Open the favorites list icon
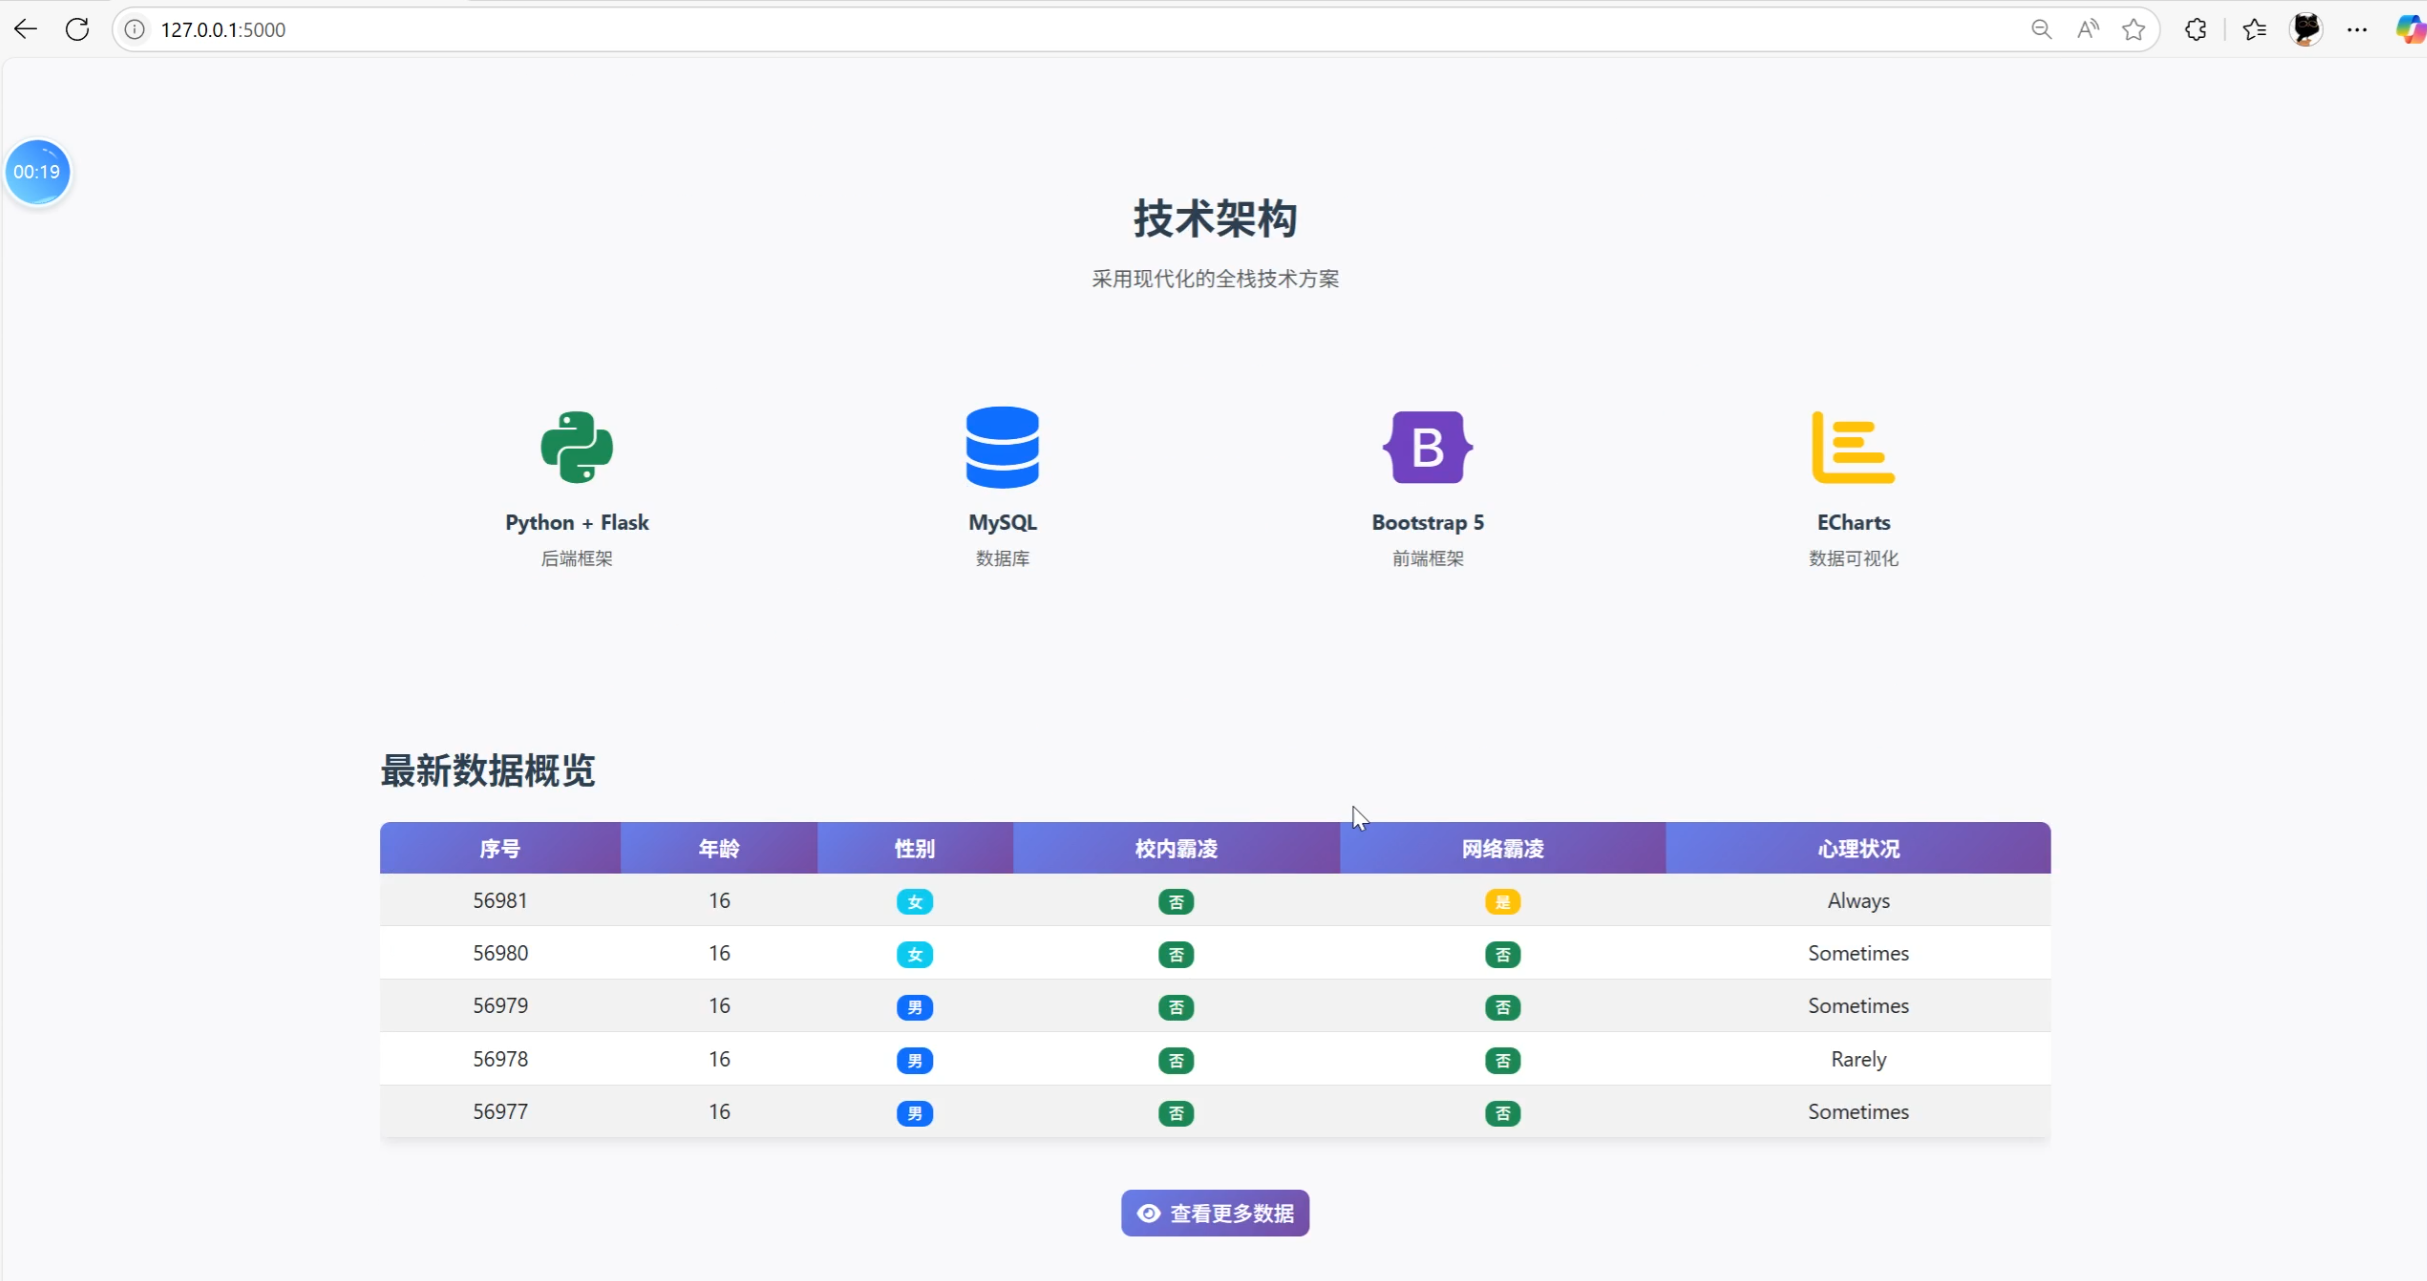2427x1281 pixels. click(2254, 30)
